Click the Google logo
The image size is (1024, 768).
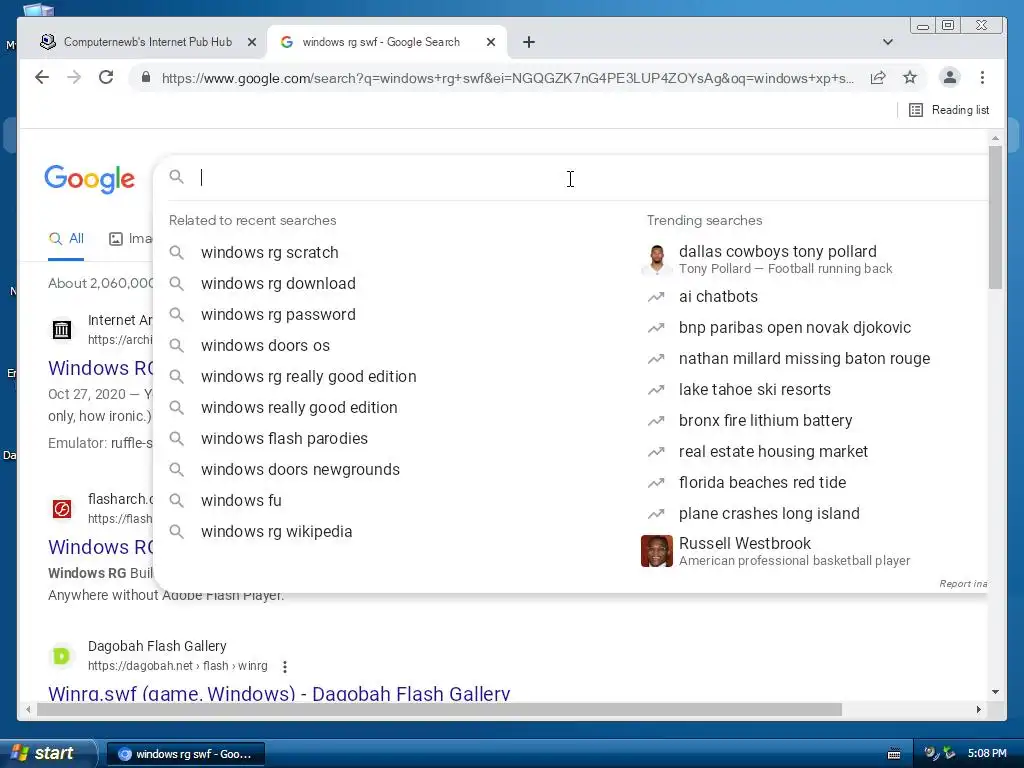pyautogui.click(x=89, y=178)
